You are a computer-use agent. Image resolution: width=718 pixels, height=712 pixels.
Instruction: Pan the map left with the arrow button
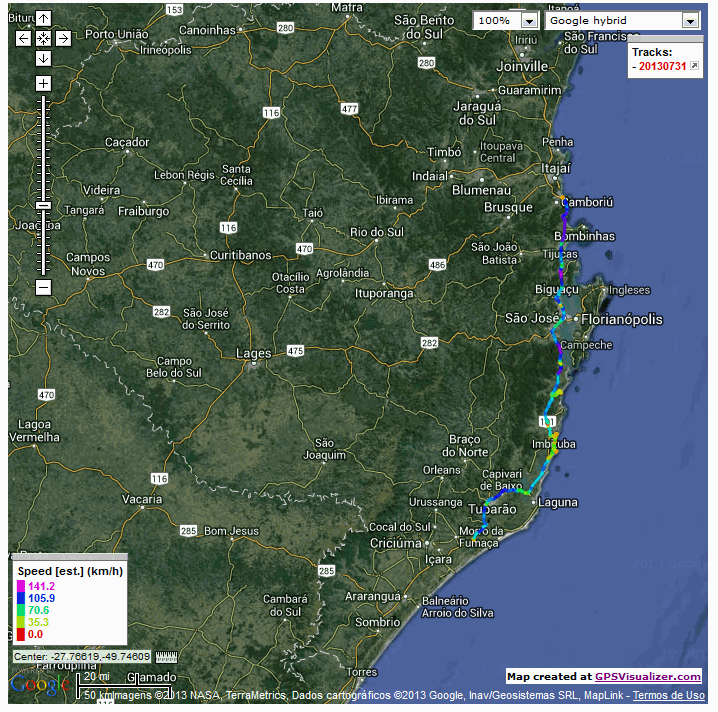click(x=24, y=38)
